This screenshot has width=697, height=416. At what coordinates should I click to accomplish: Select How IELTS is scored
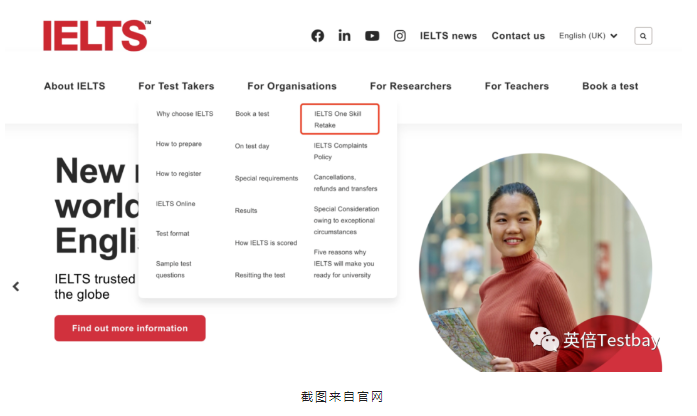tap(266, 243)
